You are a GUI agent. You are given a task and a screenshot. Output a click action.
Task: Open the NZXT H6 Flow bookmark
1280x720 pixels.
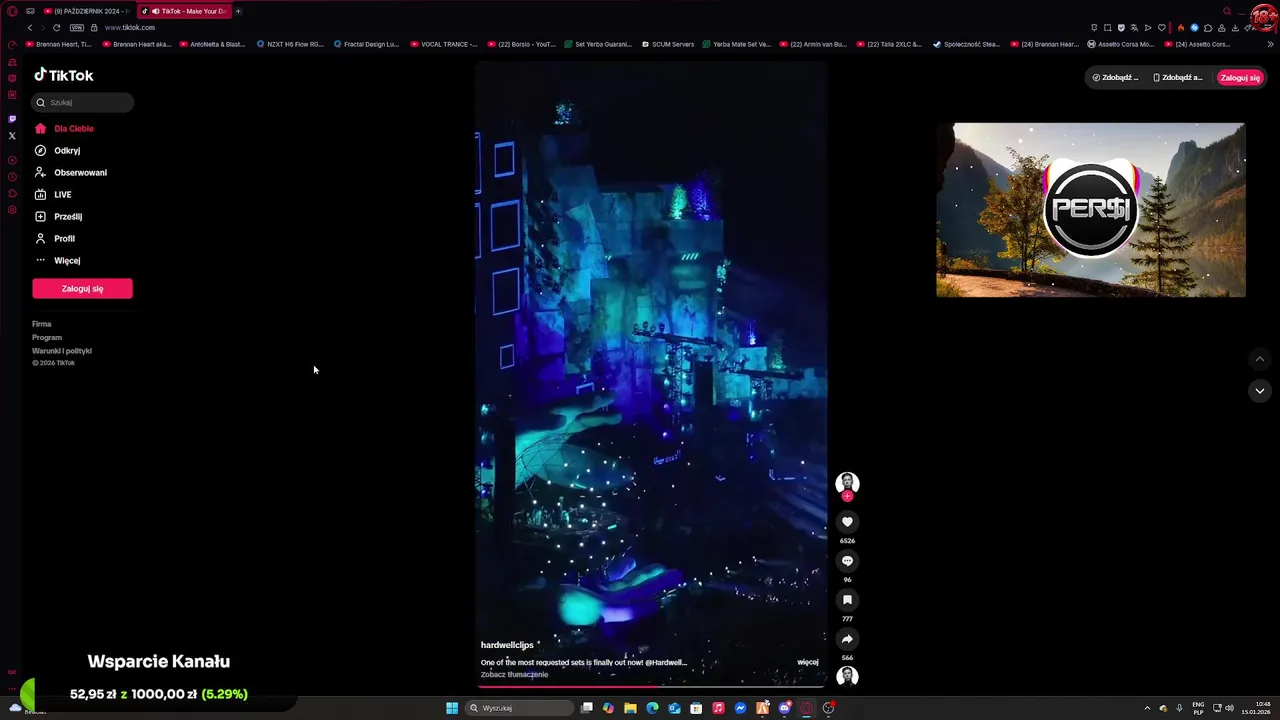(x=290, y=44)
